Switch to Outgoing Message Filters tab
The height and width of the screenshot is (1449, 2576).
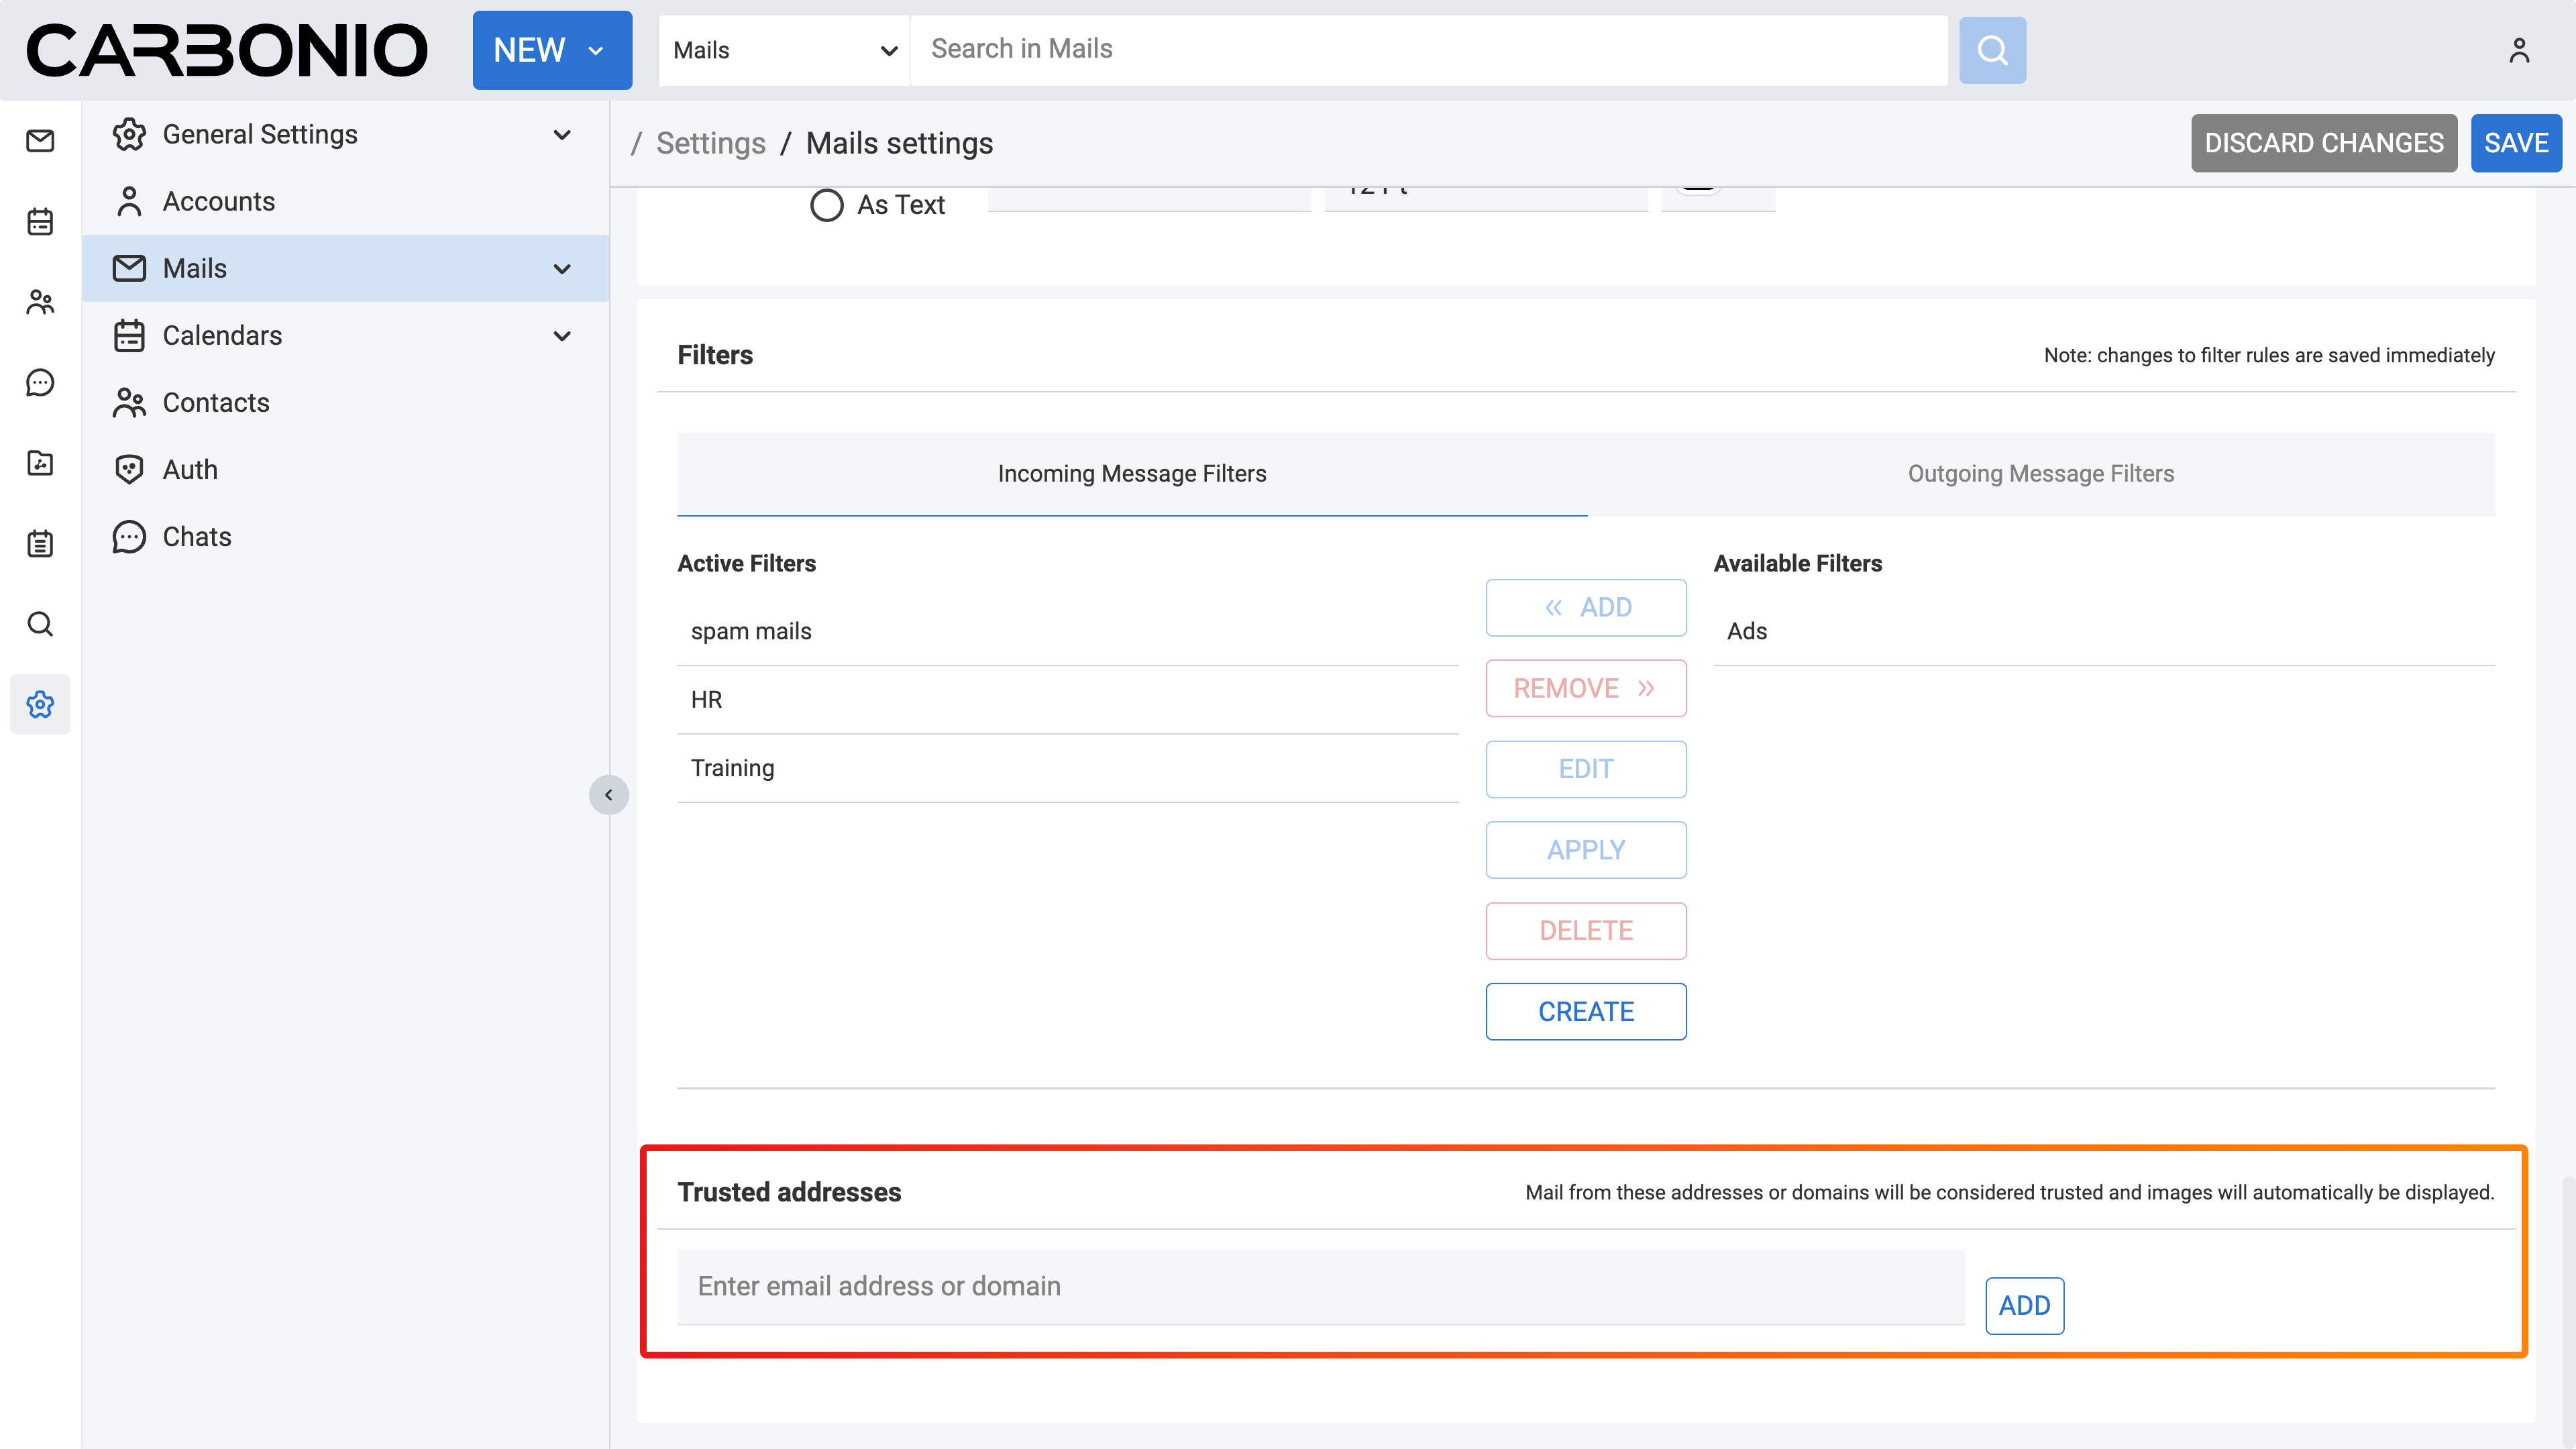[2040, 474]
